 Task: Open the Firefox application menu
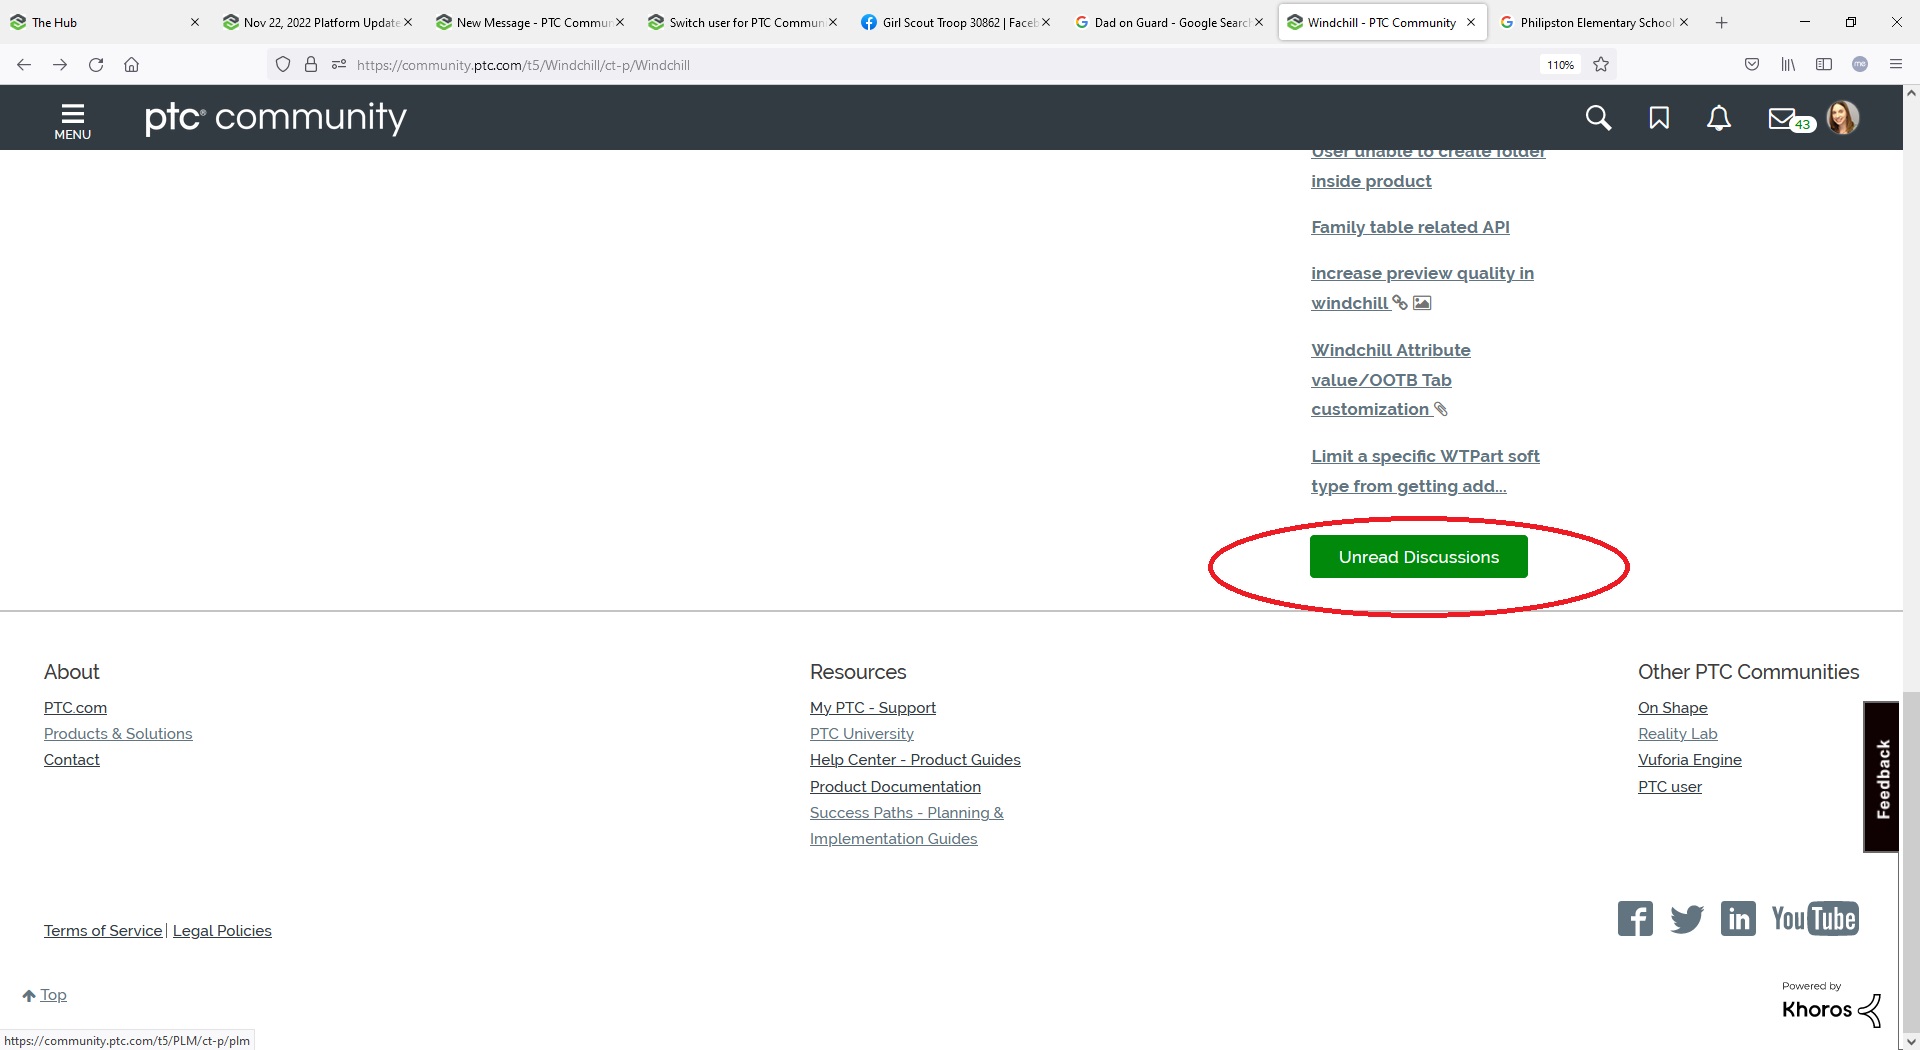(1896, 64)
